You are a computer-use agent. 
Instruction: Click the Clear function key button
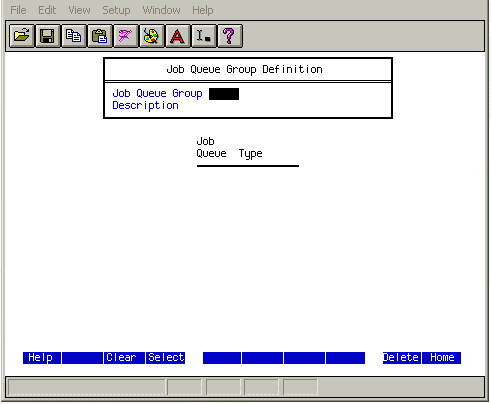[124, 358]
